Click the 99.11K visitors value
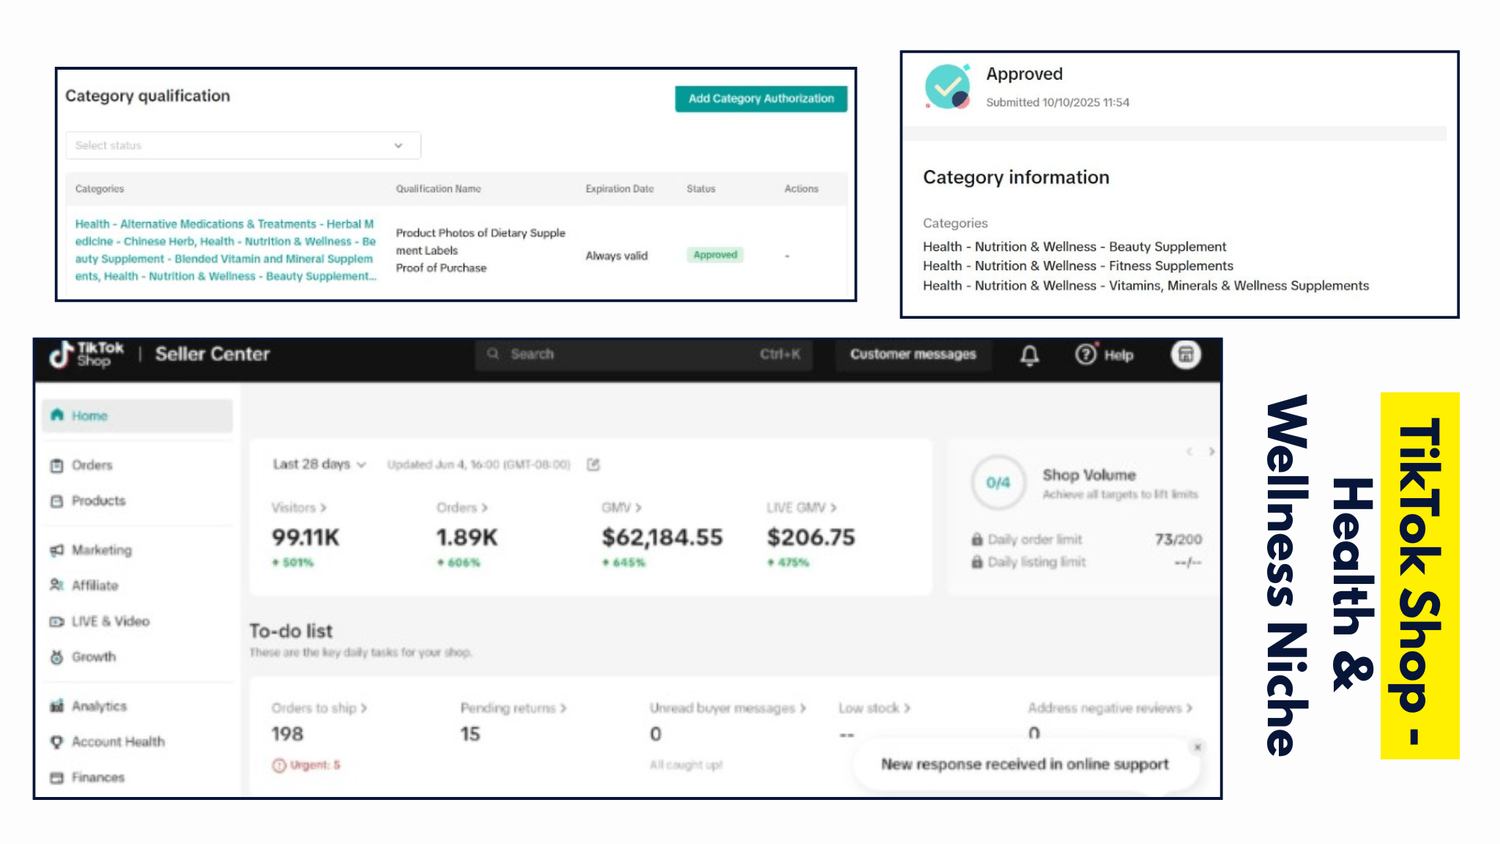The width and height of the screenshot is (1500, 844). point(305,537)
